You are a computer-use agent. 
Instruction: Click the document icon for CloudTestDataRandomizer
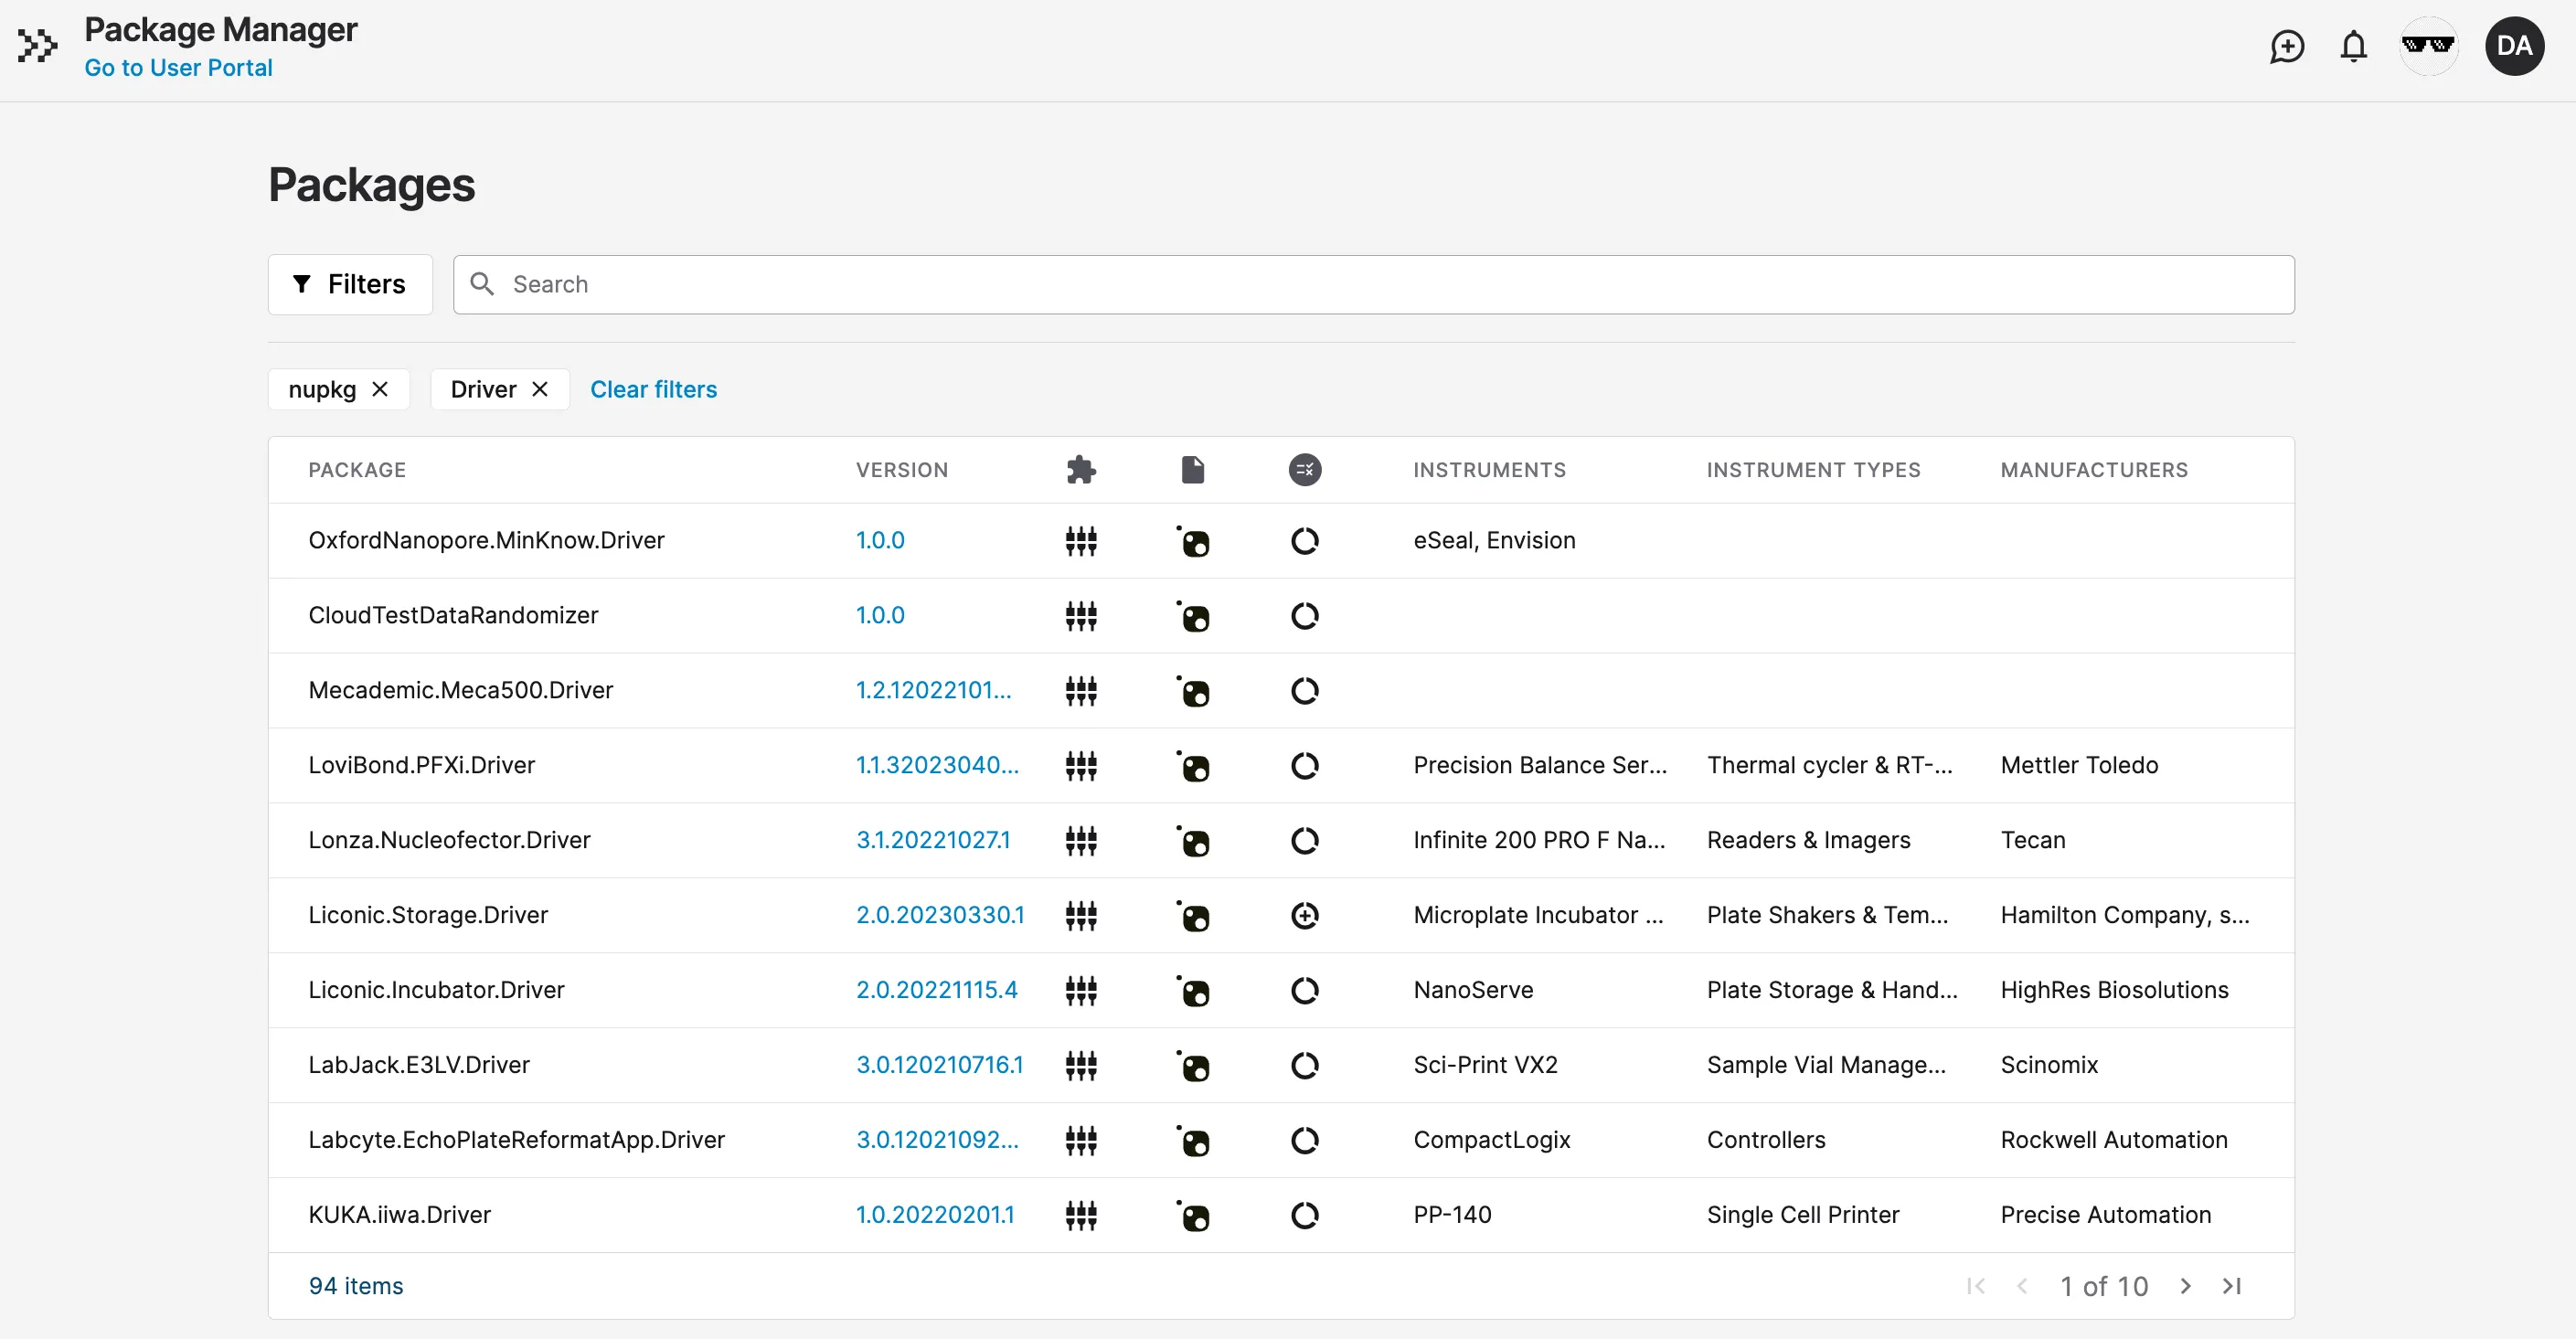1193,615
